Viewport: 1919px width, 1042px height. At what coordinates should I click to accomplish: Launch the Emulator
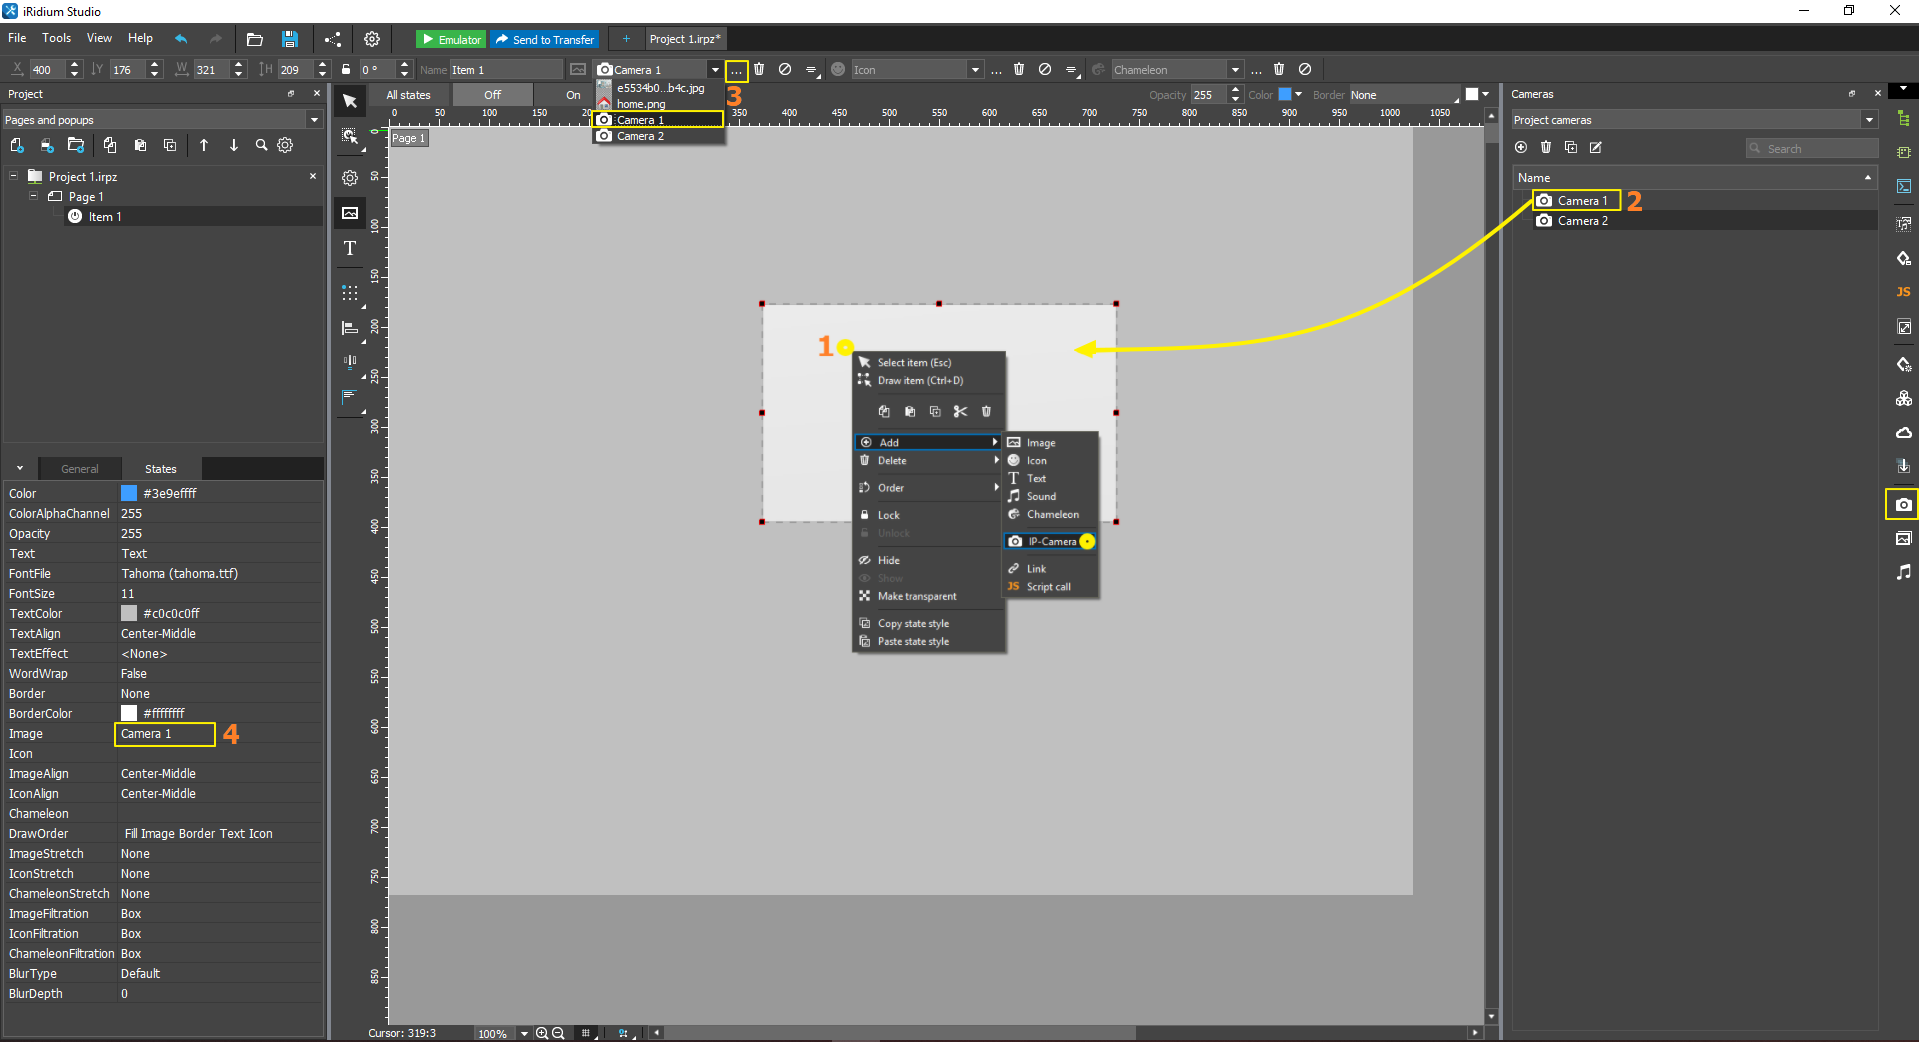point(451,39)
